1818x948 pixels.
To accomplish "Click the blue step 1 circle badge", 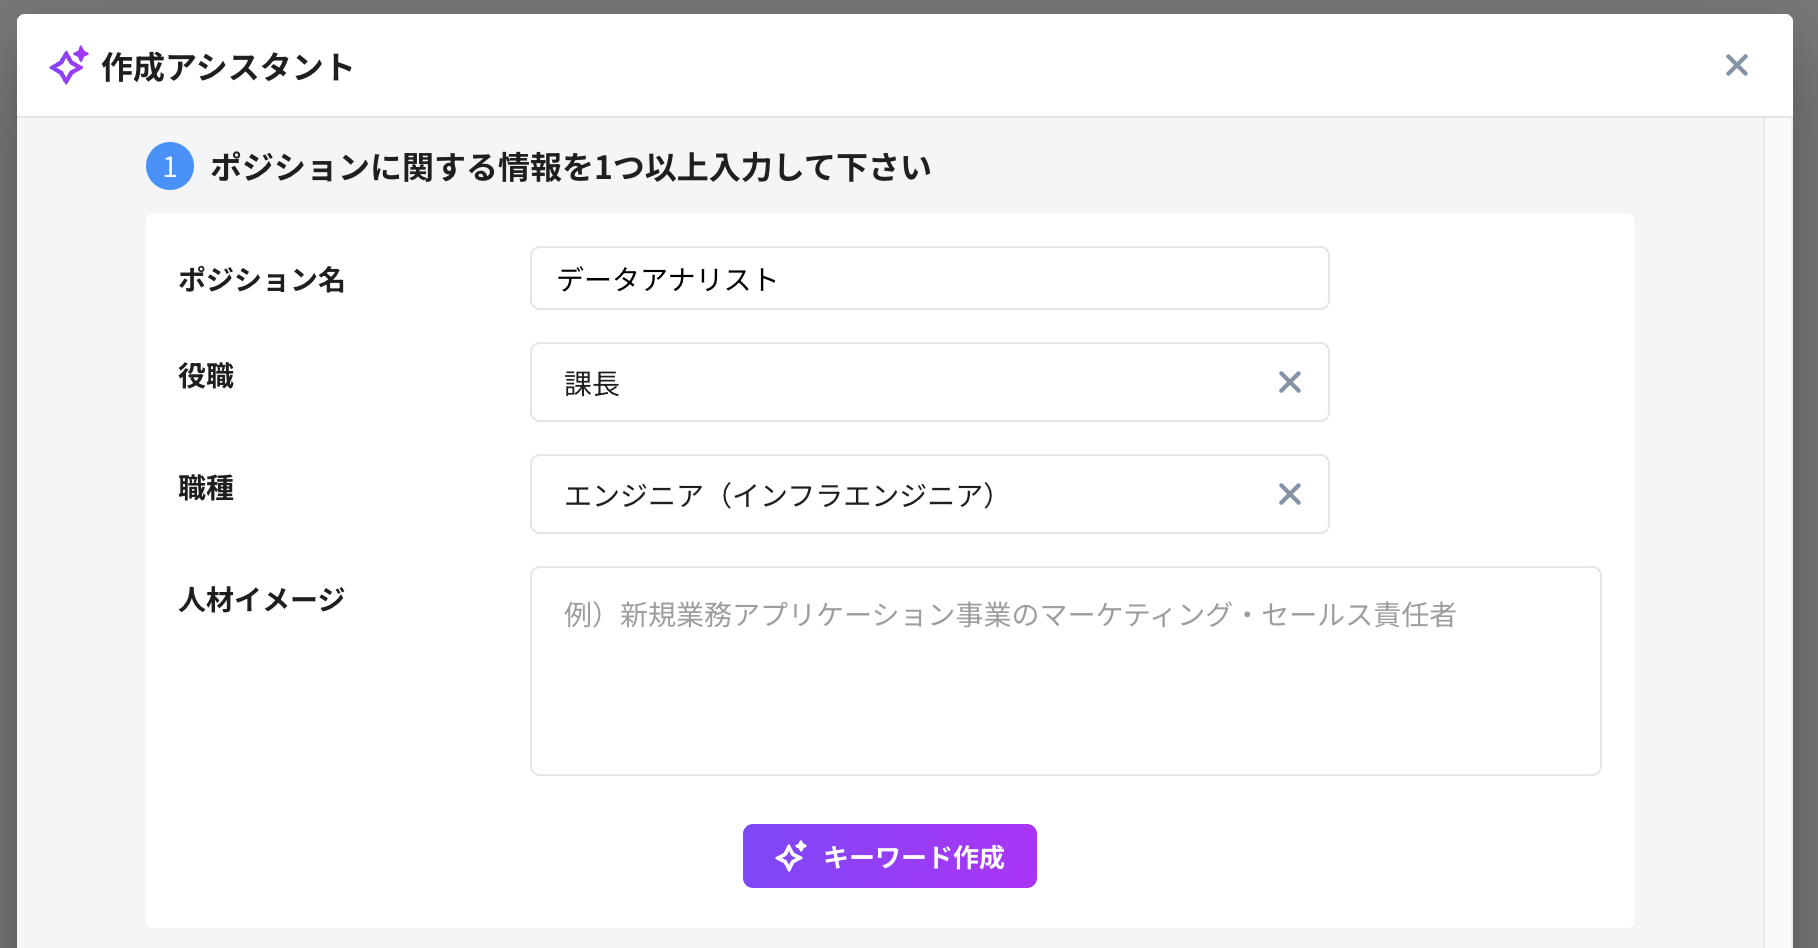I will pos(170,166).
